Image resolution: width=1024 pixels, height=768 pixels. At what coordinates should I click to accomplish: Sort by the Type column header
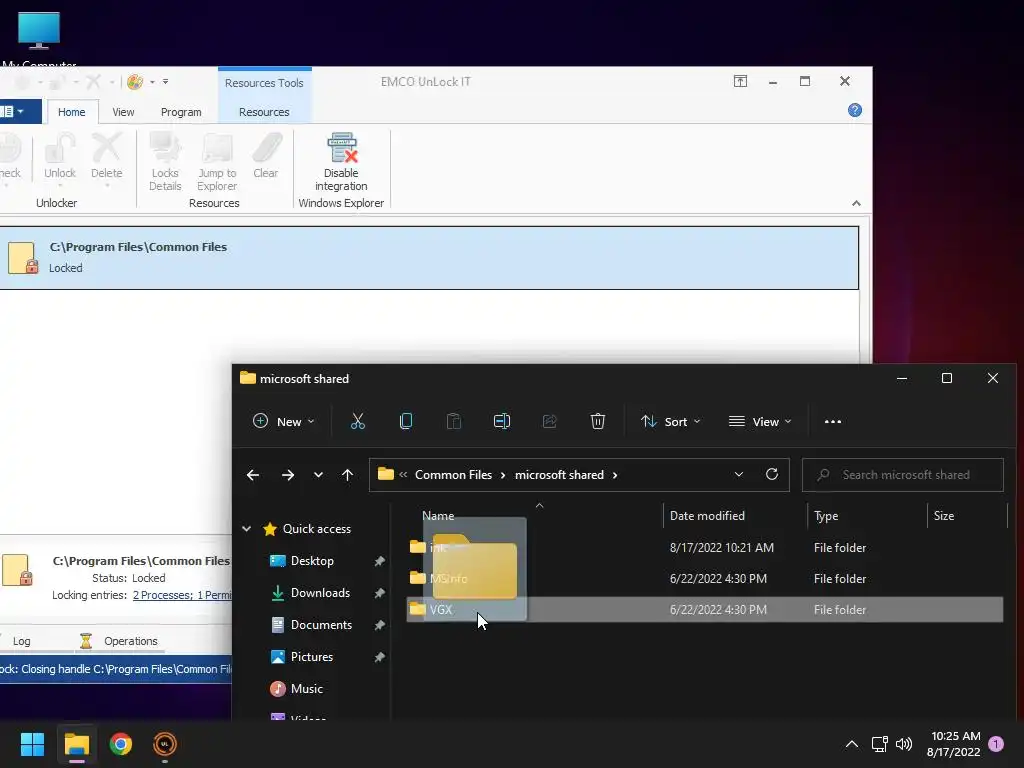(825, 516)
